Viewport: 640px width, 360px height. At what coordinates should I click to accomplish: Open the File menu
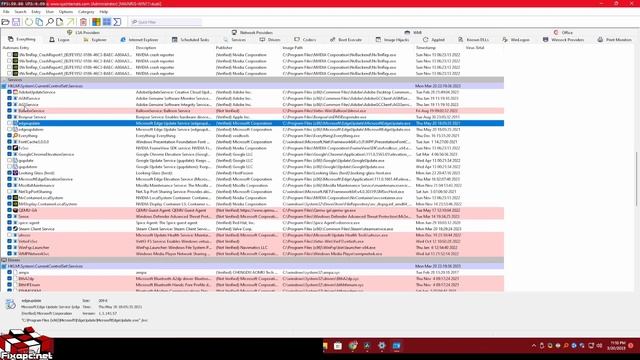tap(6, 12)
